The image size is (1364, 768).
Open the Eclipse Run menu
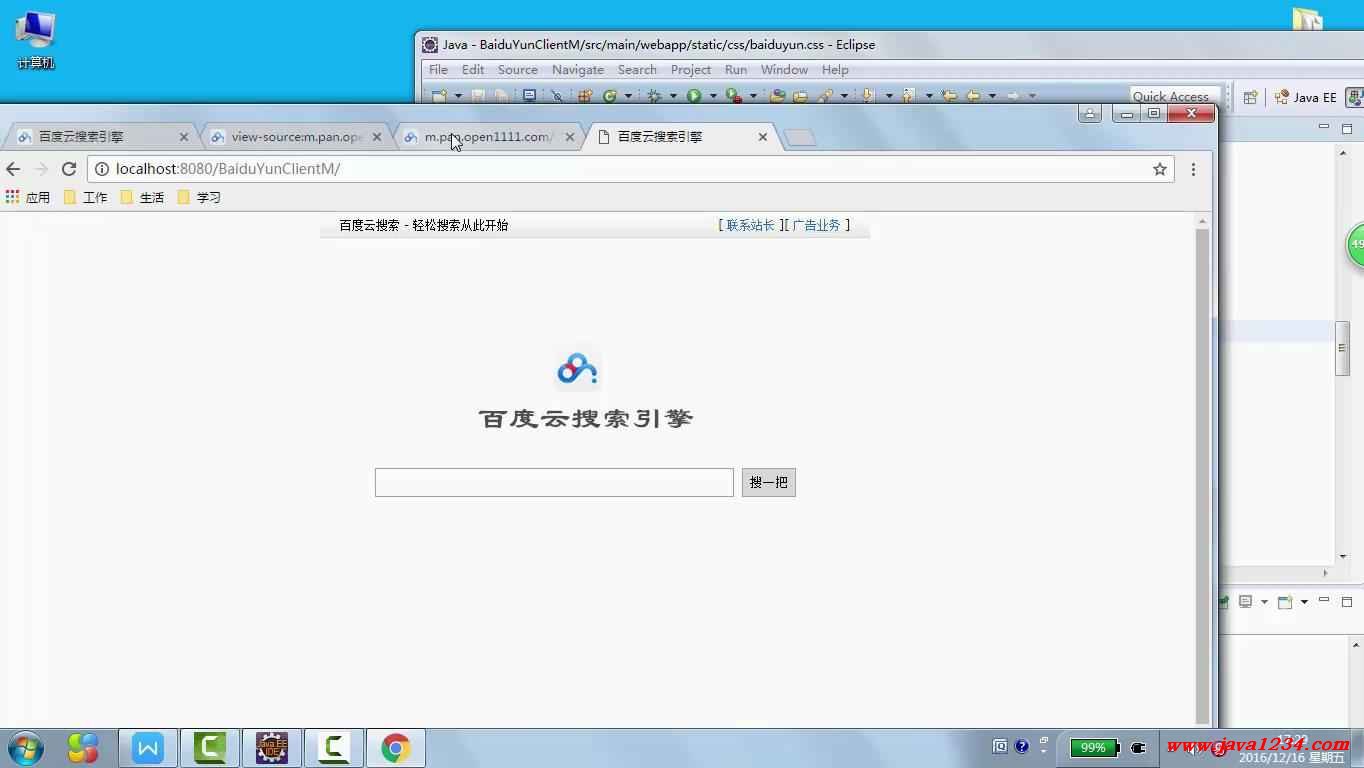736,70
